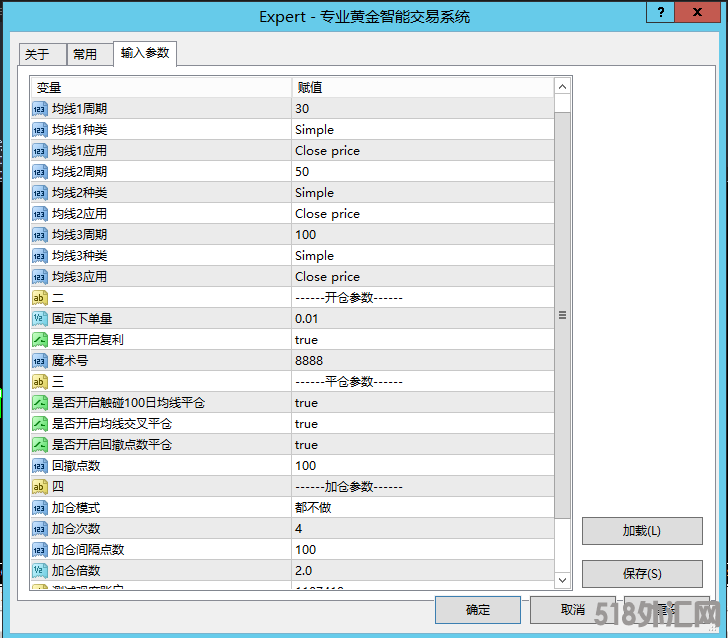Click the icon beside 均线1应用
Screen dimensions: 728x638
(40, 150)
